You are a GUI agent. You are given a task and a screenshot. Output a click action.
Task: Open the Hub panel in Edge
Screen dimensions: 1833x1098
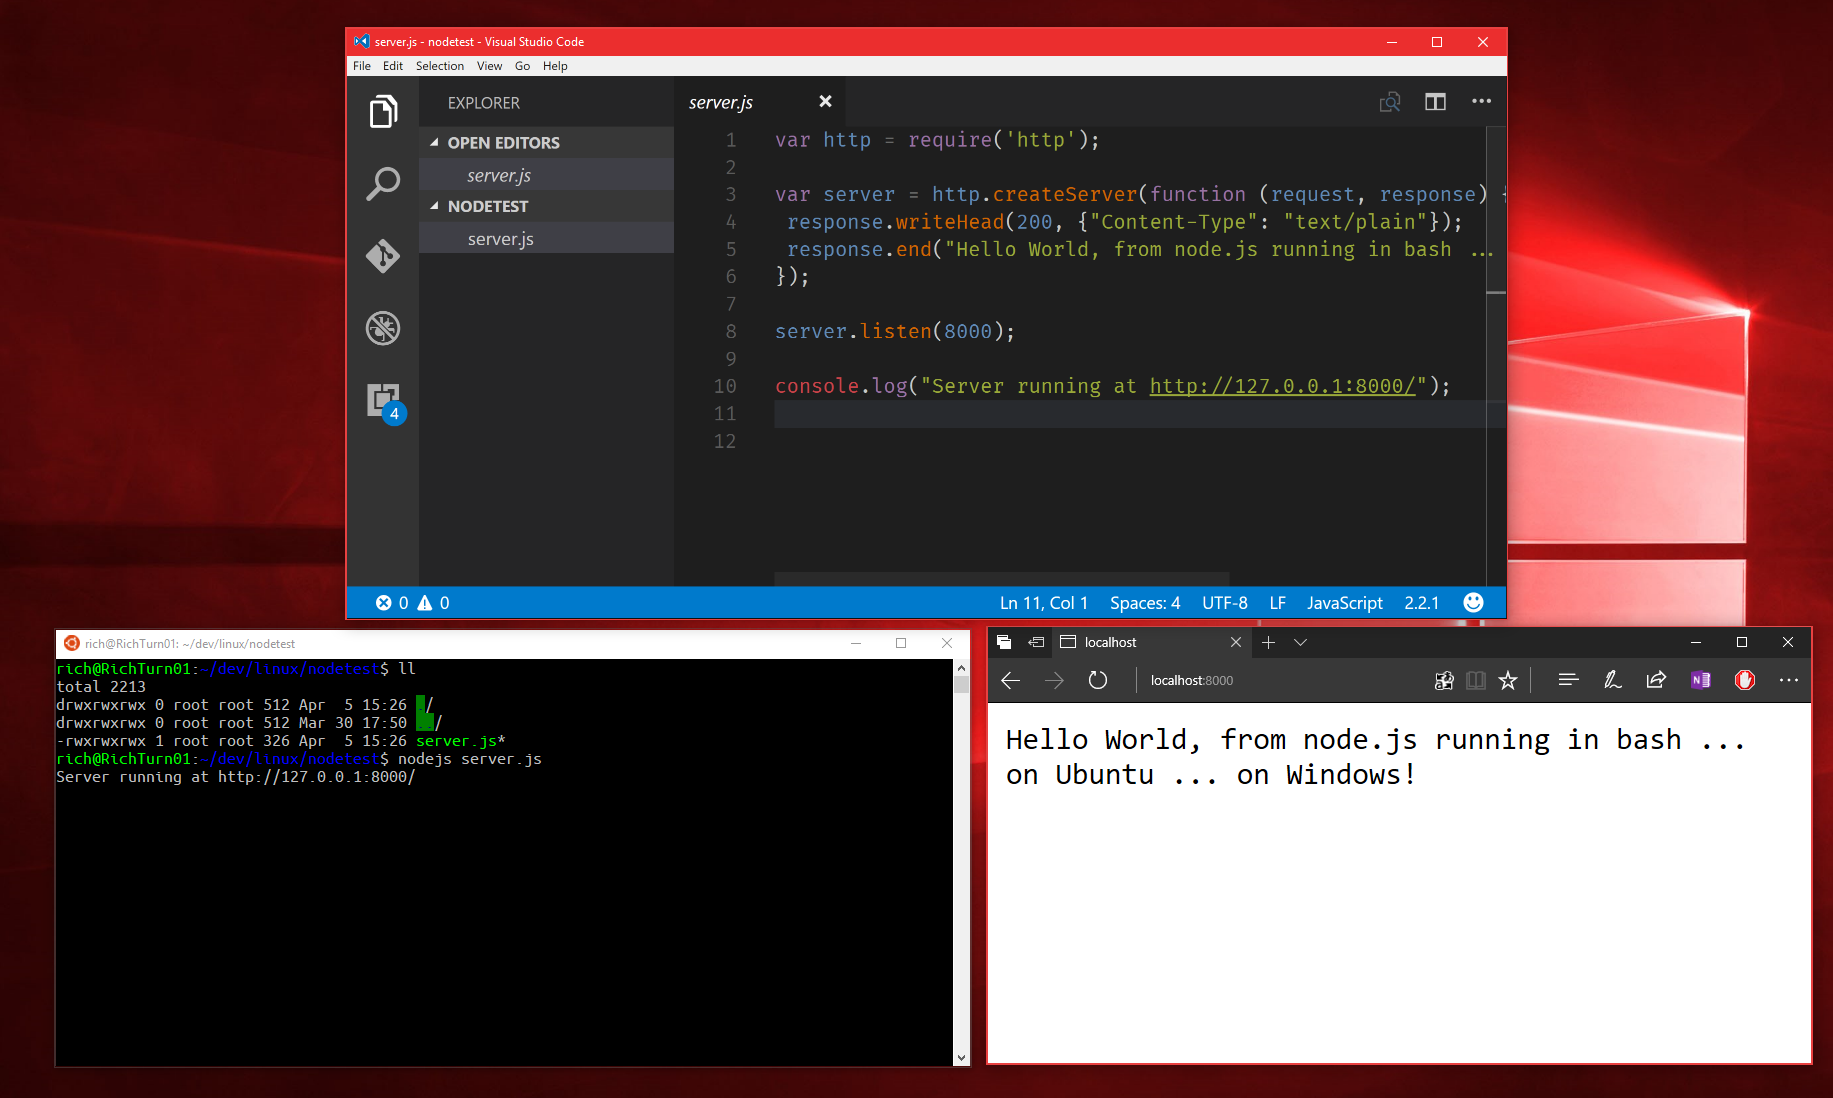(x=1568, y=680)
